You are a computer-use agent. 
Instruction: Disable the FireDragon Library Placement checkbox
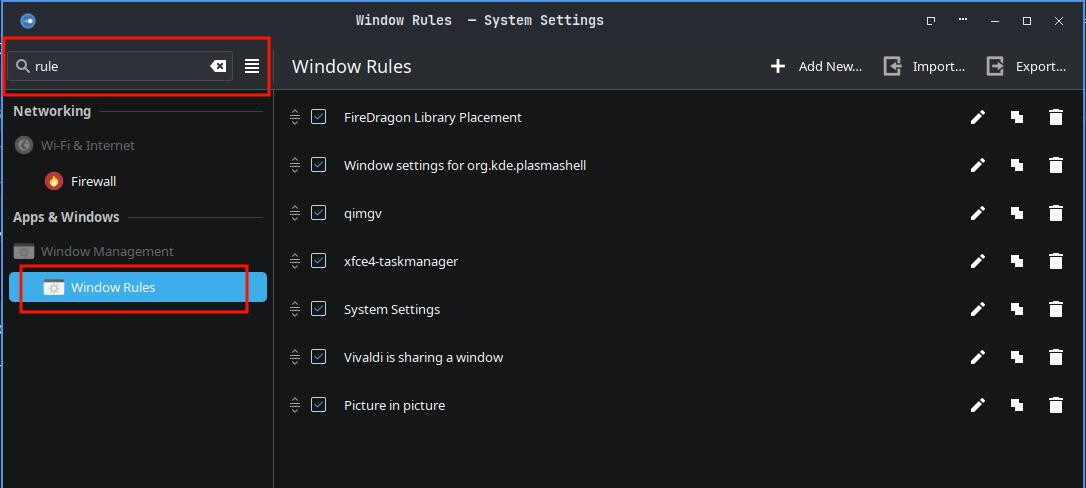[x=319, y=117]
